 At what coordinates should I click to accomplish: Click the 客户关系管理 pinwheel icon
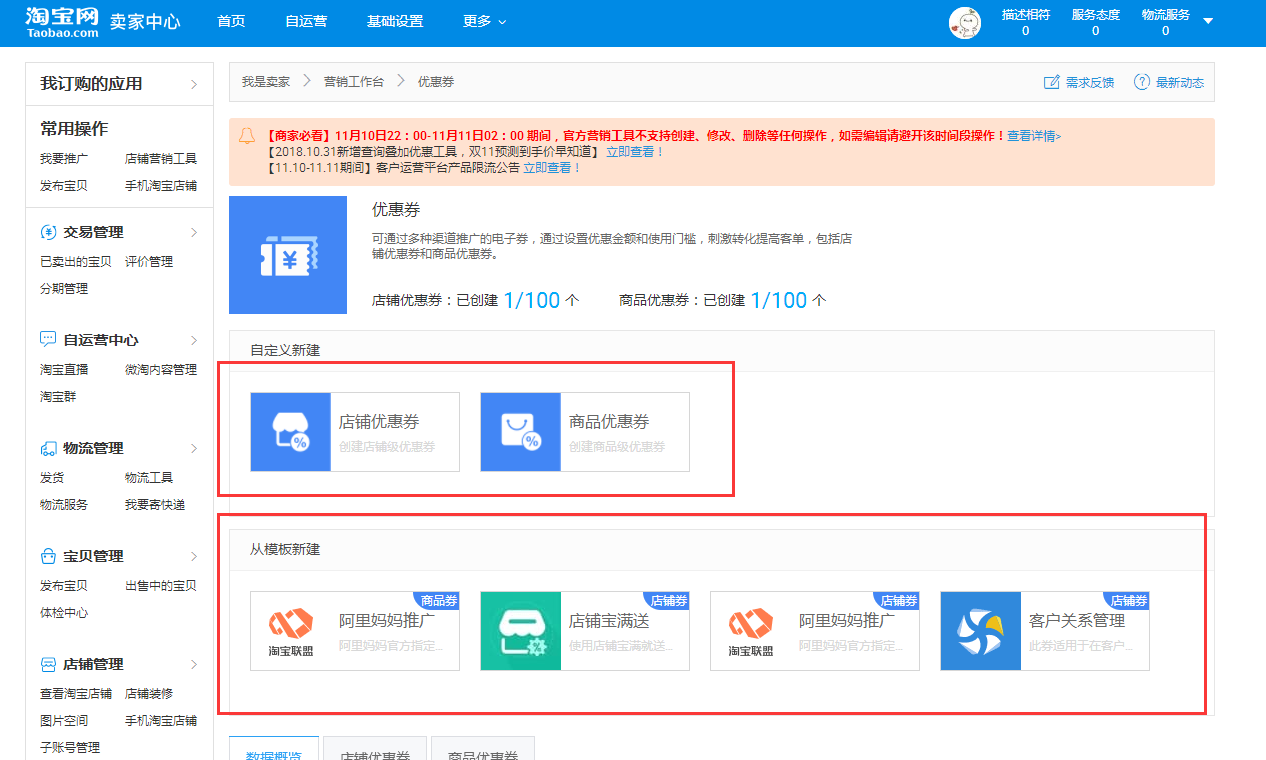[x=980, y=631]
